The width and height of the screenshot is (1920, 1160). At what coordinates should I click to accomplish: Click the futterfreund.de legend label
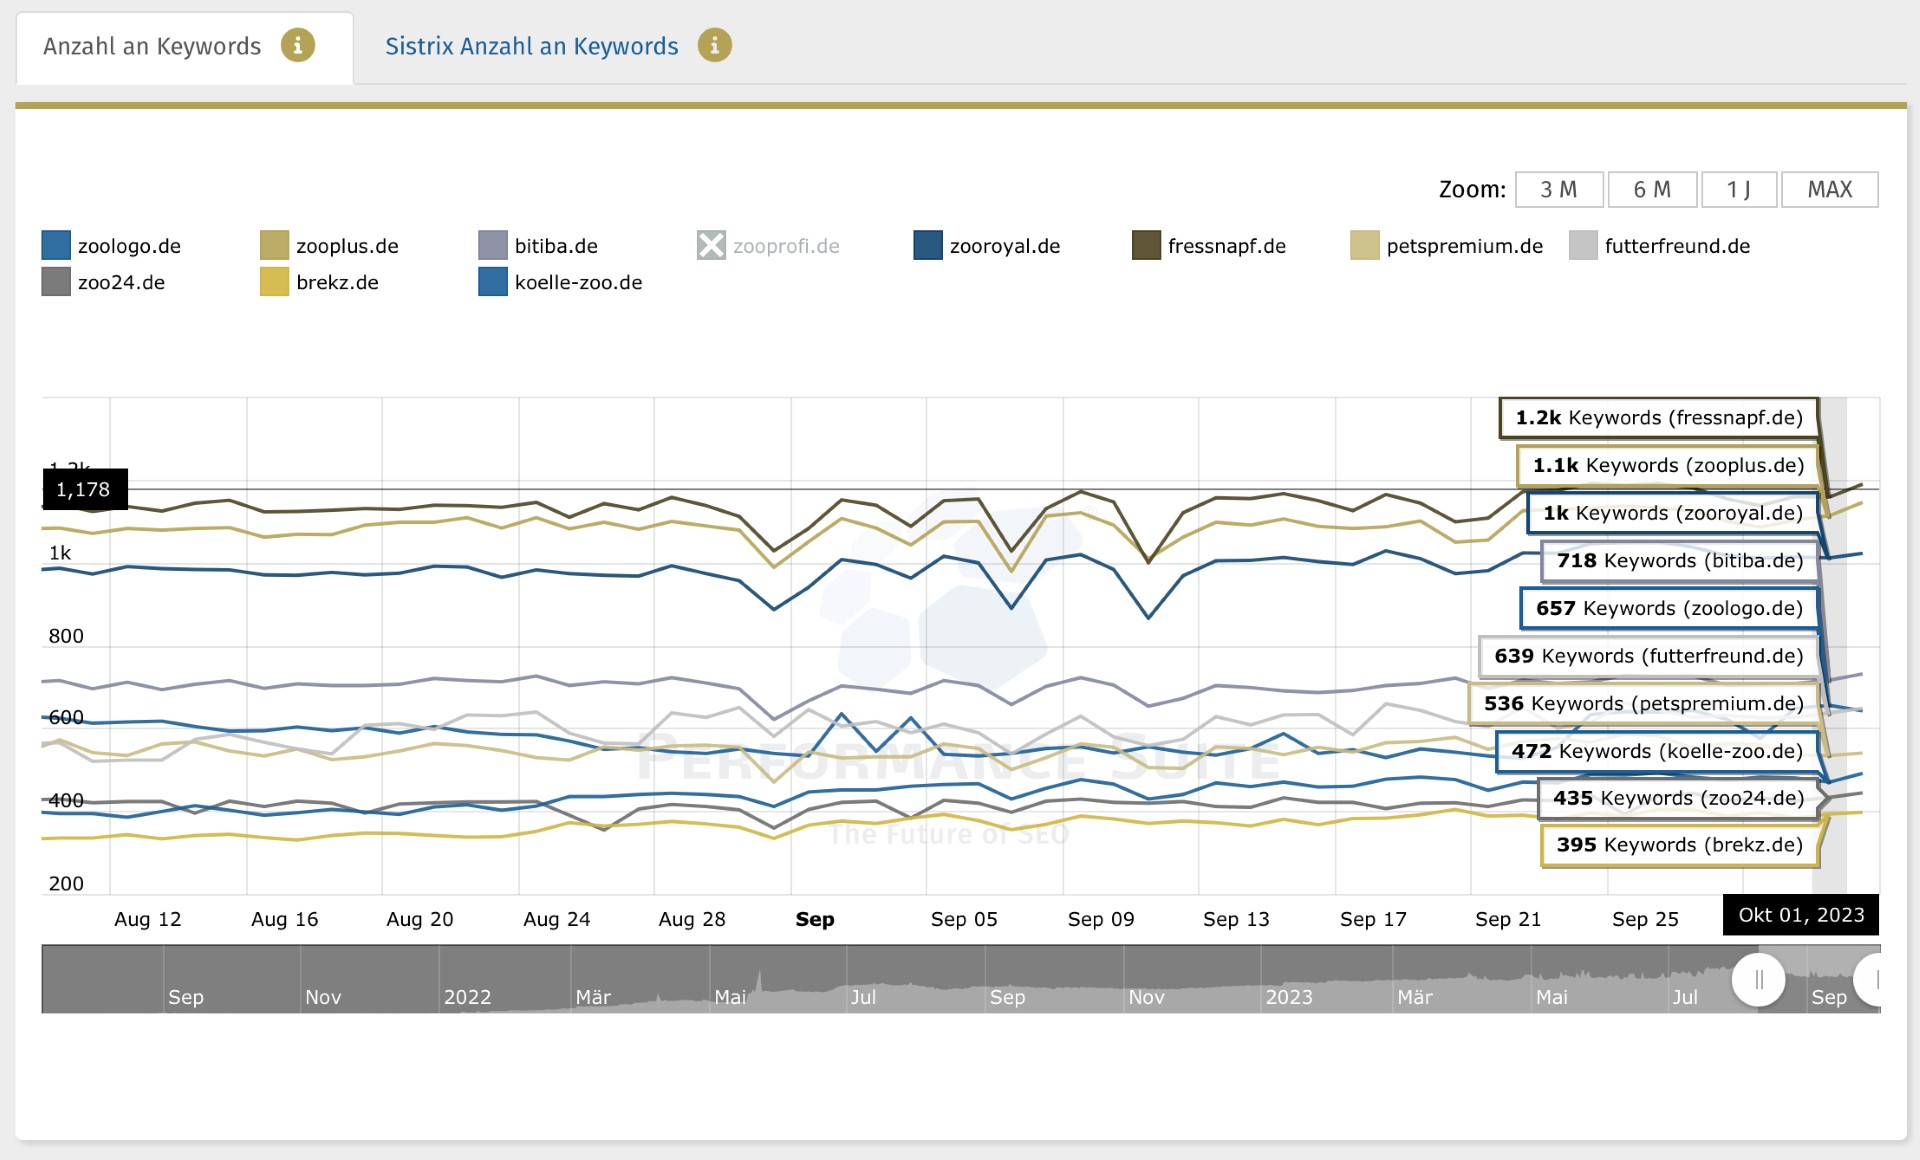click(1677, 246)
